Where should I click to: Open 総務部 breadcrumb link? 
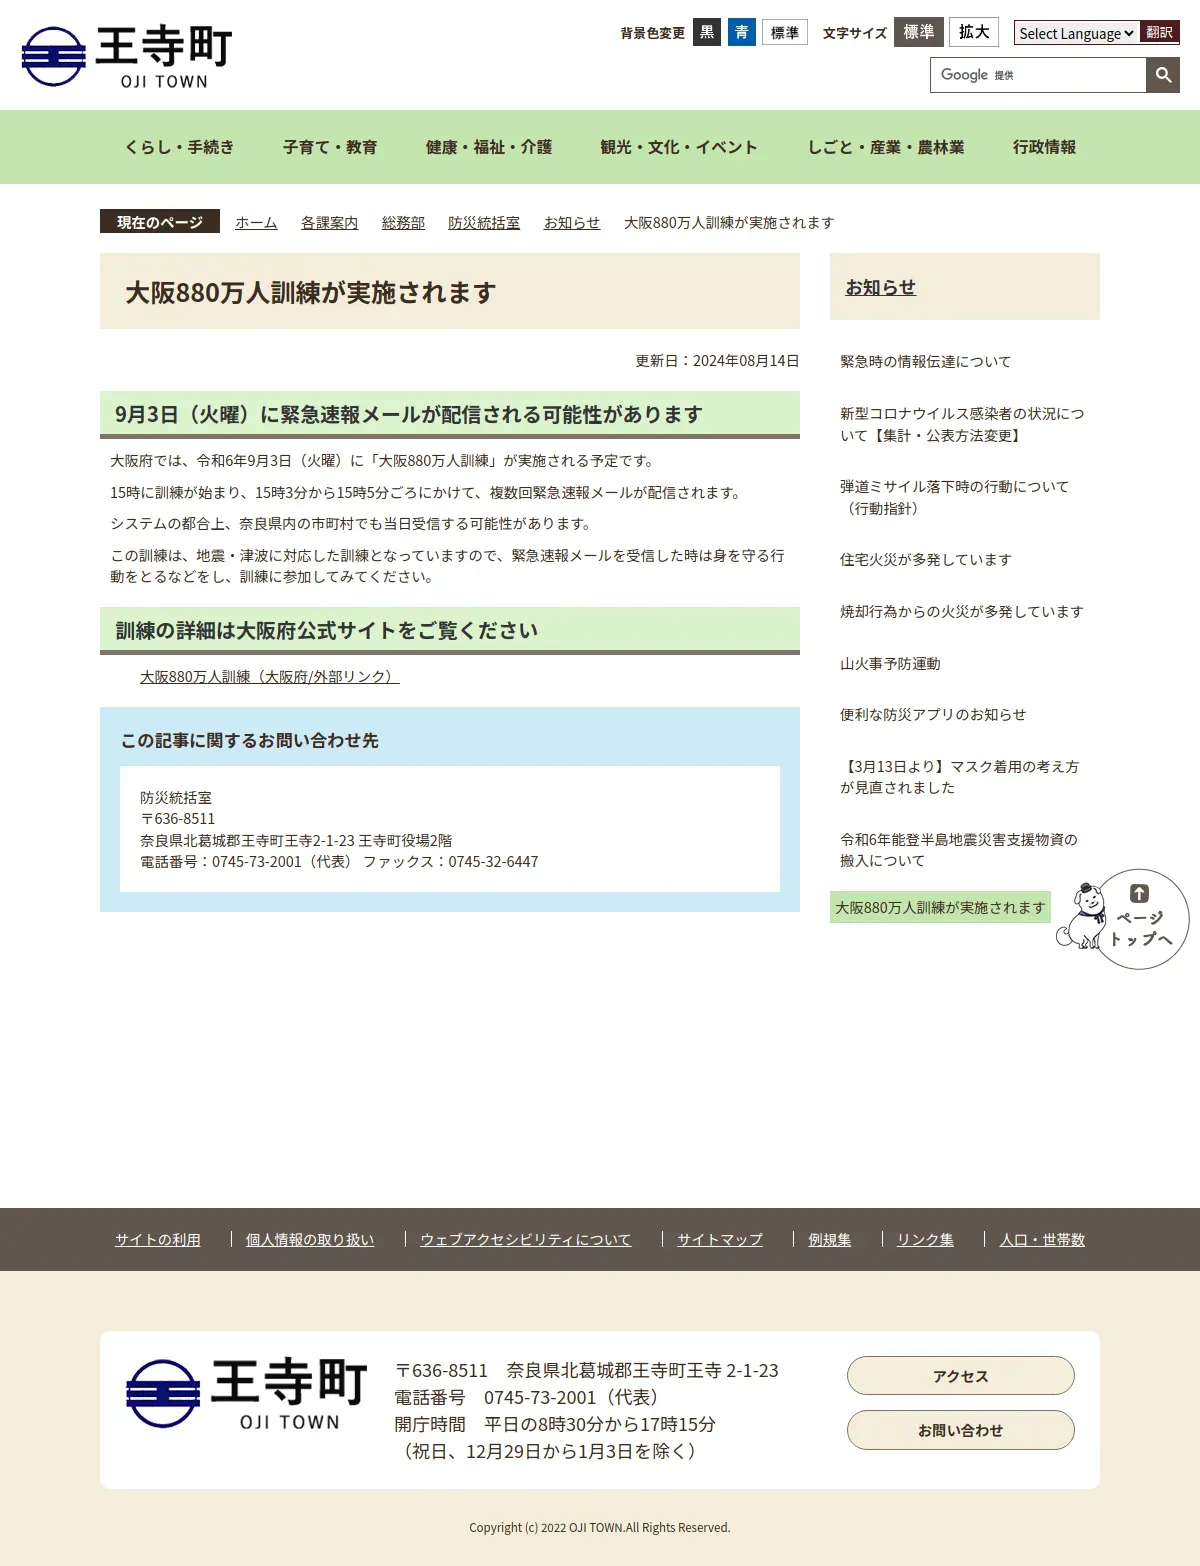tap(403, 223)
